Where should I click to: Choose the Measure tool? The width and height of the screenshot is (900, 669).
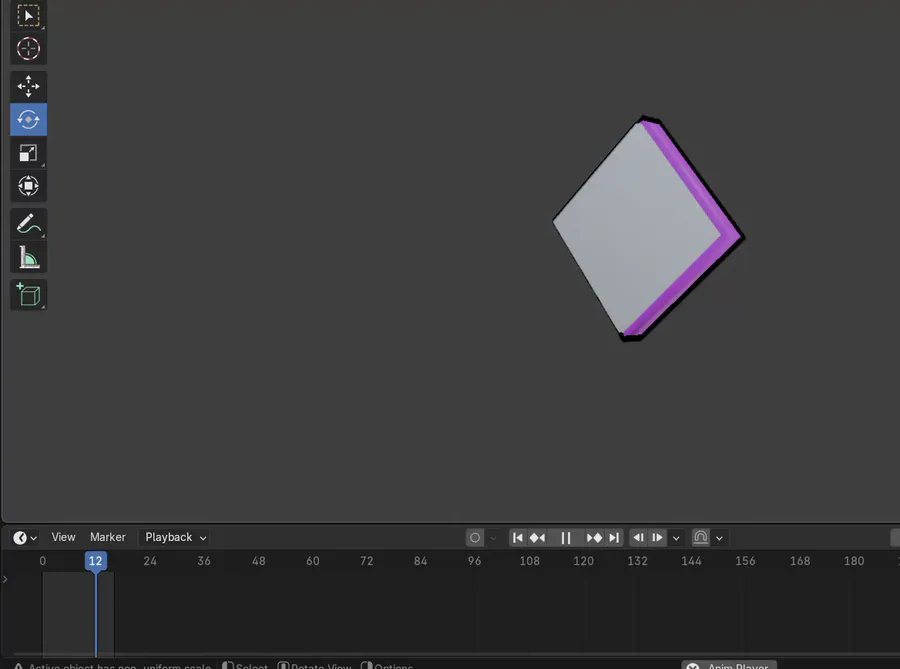(28, 256)
